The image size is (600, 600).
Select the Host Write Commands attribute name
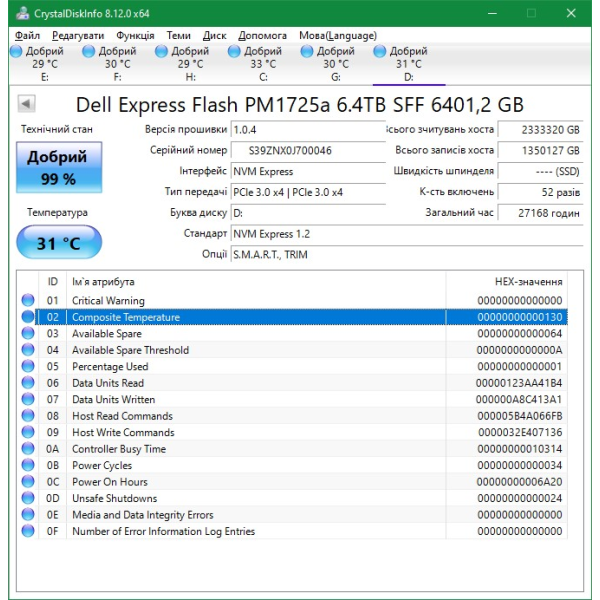pyautogui.click(x=123, y=432)
